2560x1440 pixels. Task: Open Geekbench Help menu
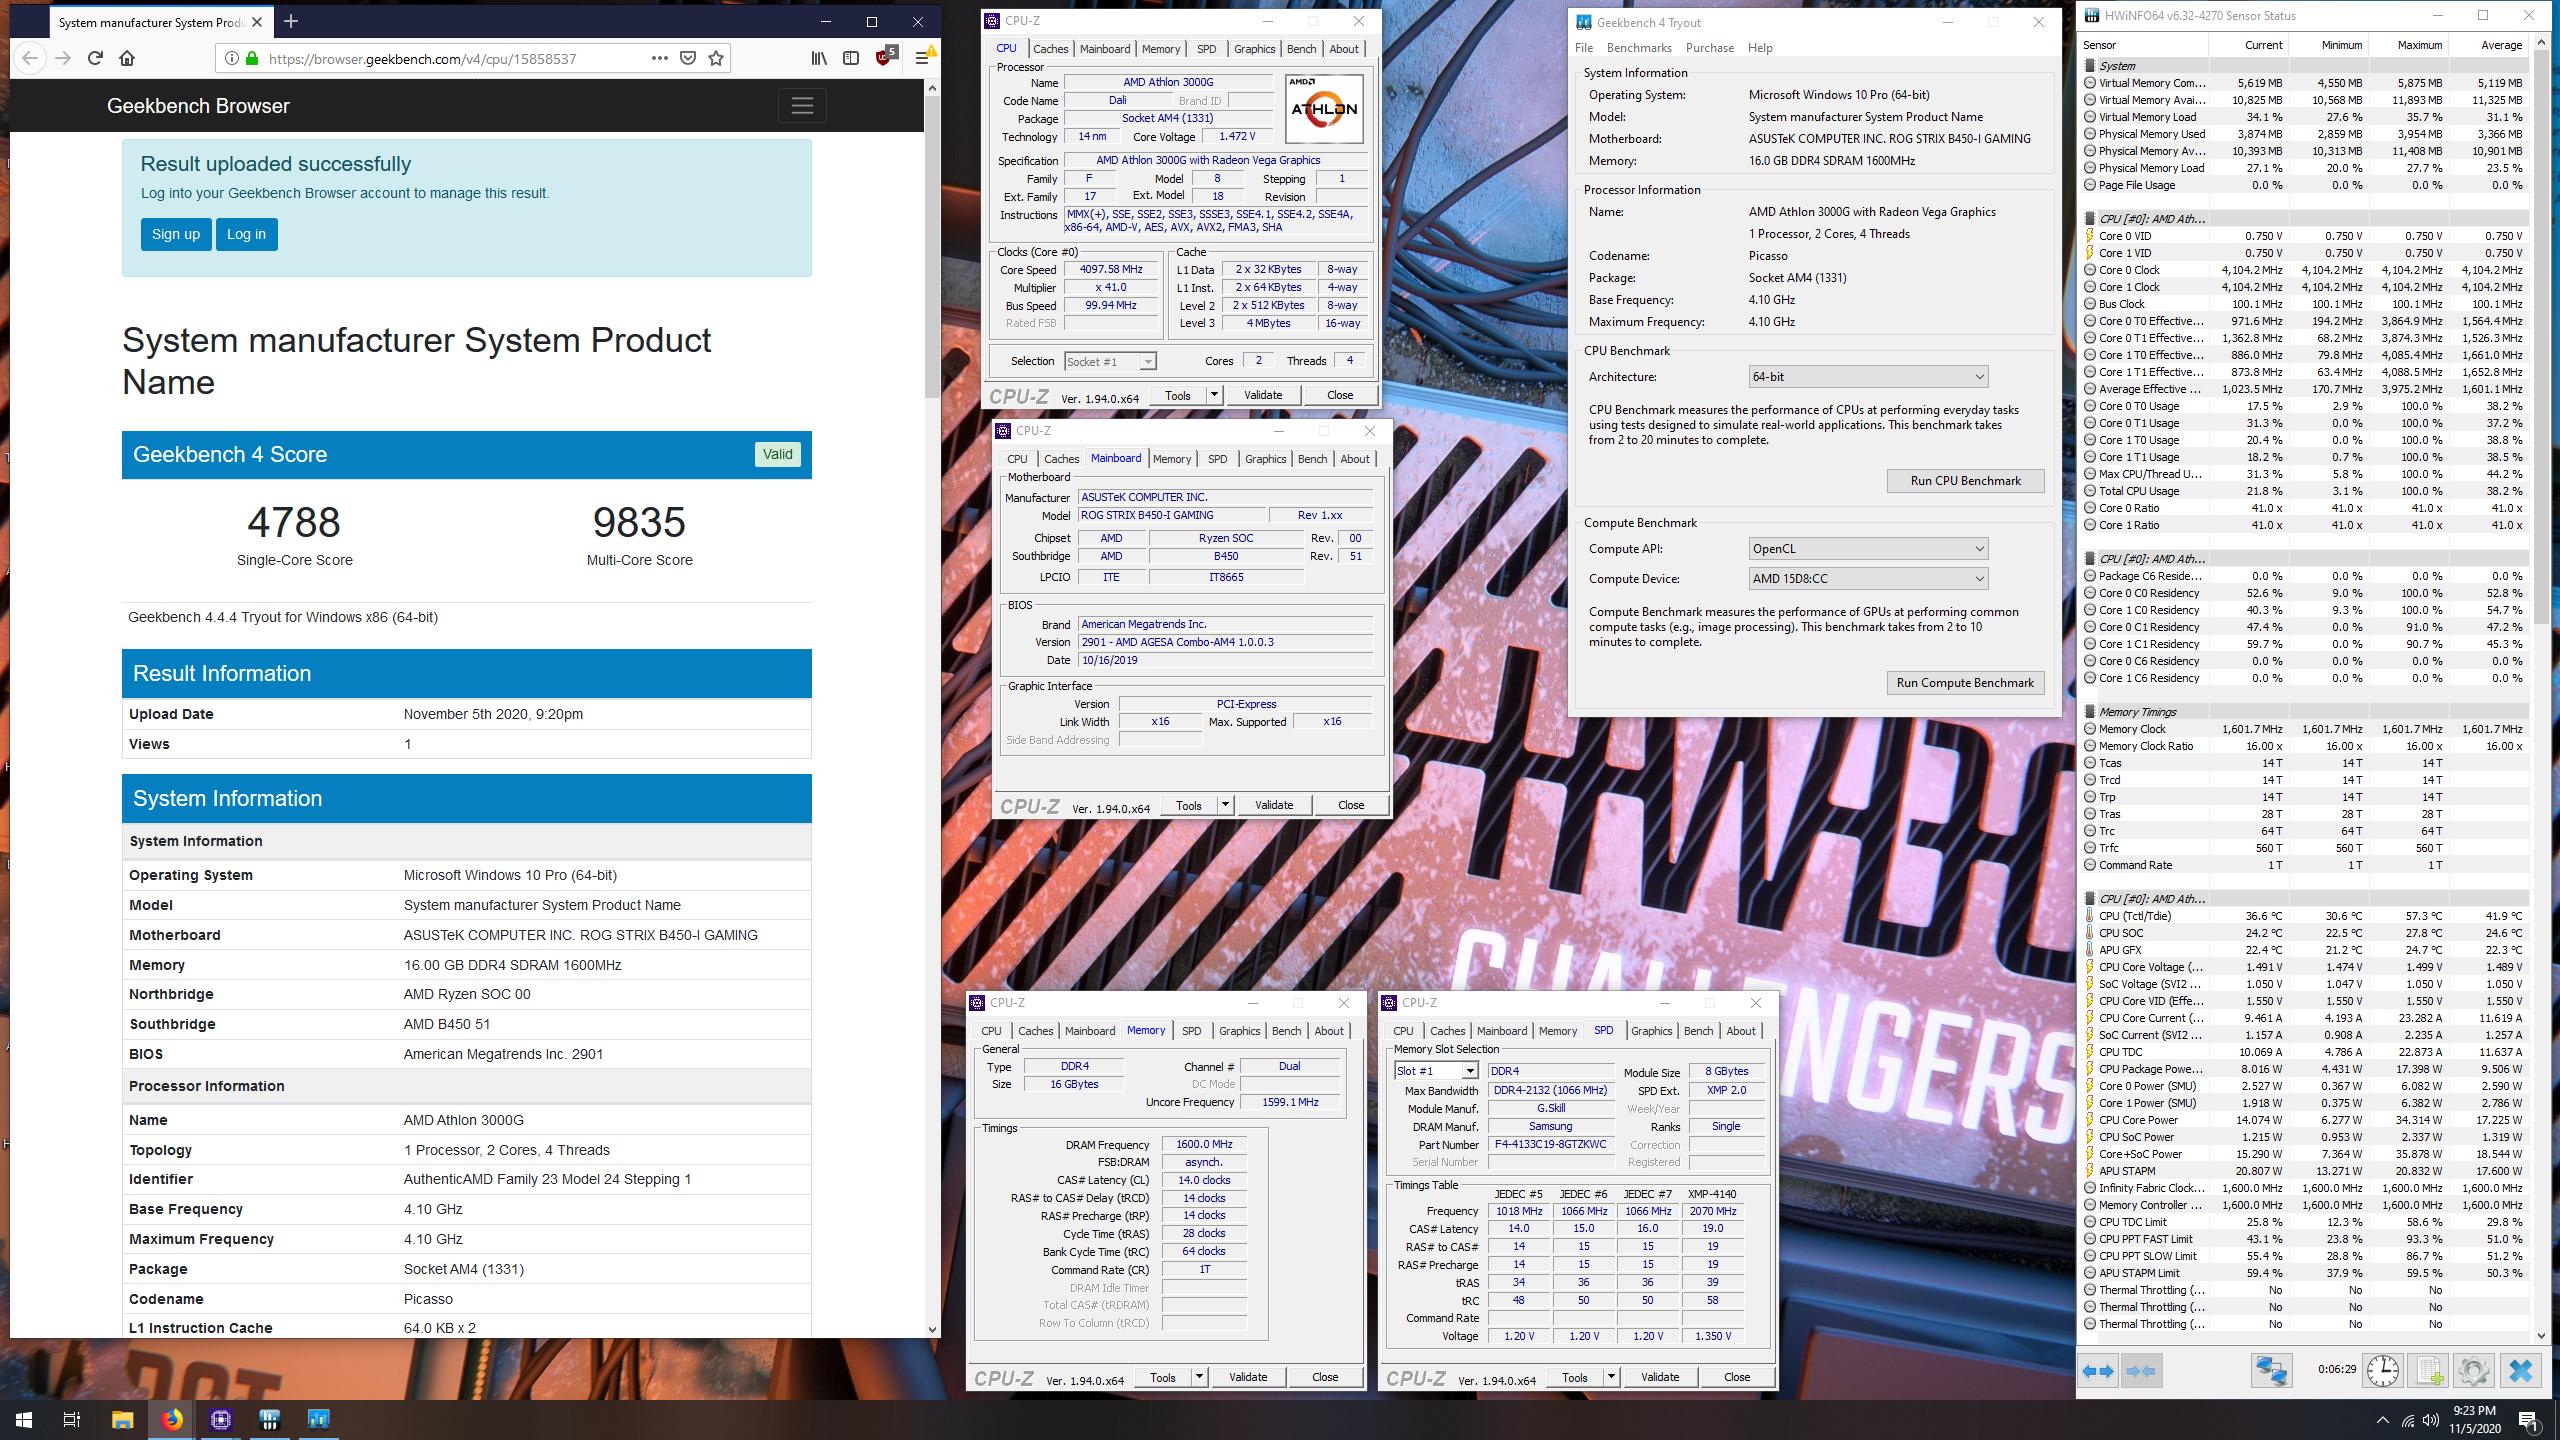click(x=1760, y=48)
